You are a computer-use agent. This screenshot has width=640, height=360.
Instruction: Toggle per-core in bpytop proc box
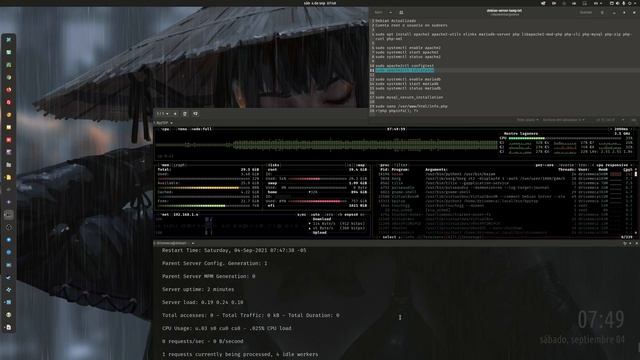pyautogui.click(x=544, y=165)
